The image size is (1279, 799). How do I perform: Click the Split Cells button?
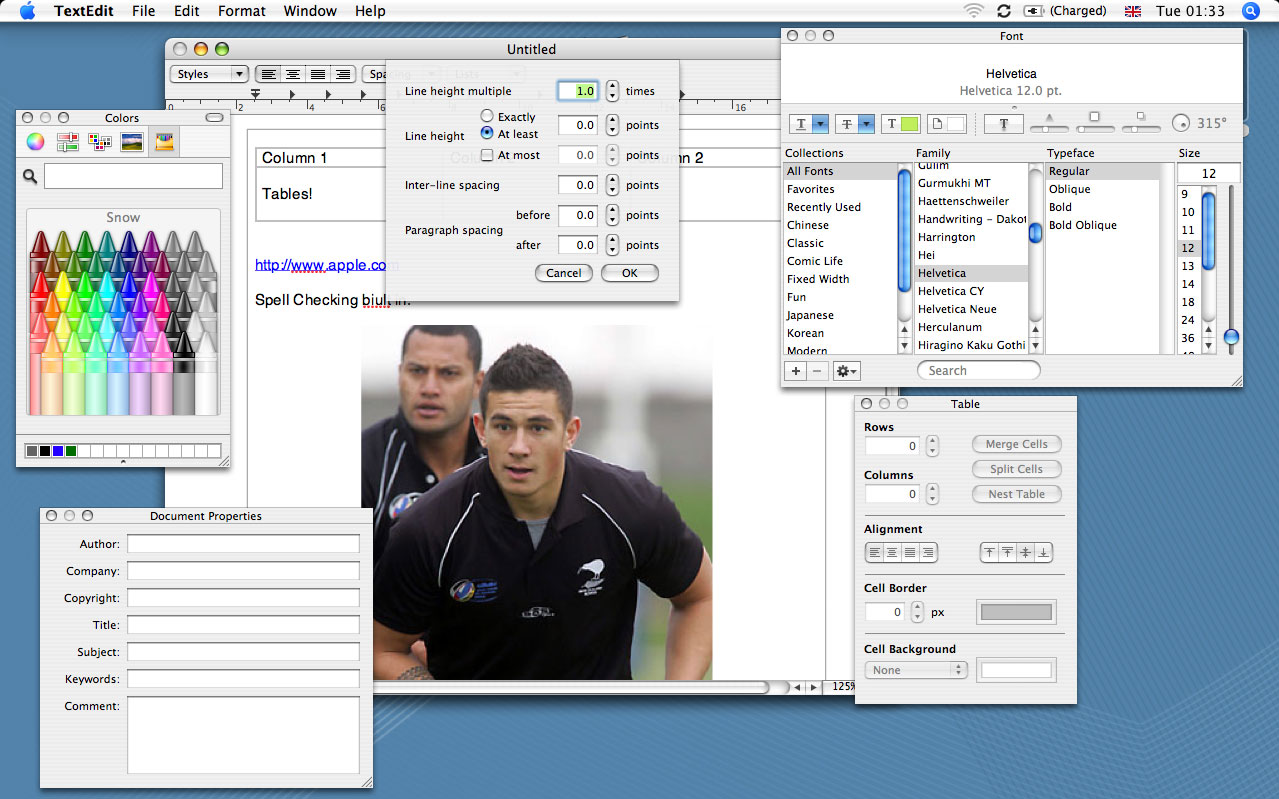1017,469
